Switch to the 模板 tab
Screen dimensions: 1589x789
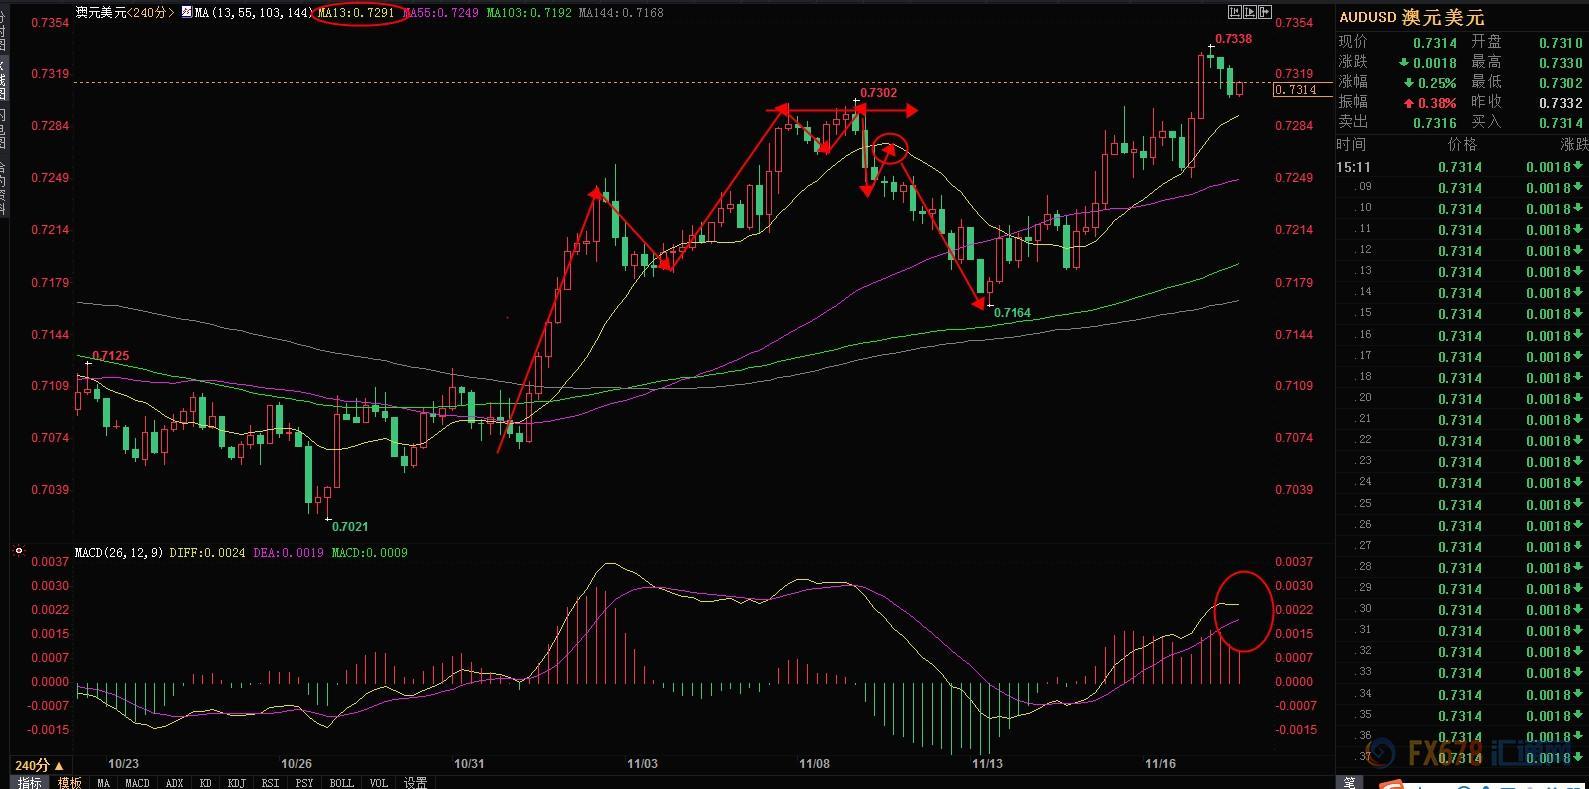tap(69, 782)
